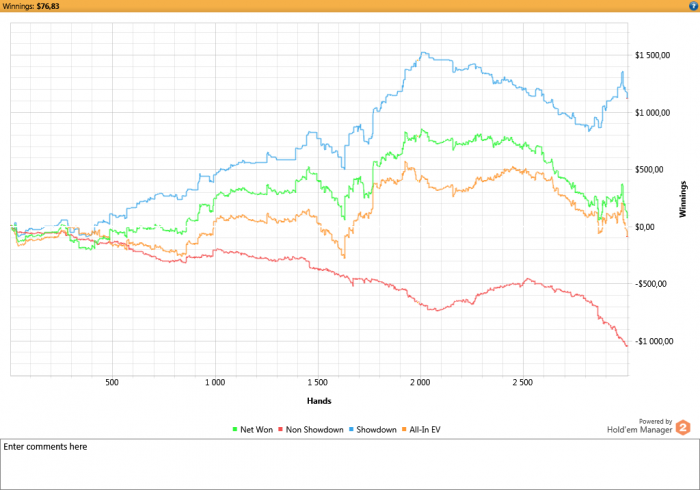The image size is (700, 490).
Task: Click the 2 500 hands axis label
Action: coord(523,382)
